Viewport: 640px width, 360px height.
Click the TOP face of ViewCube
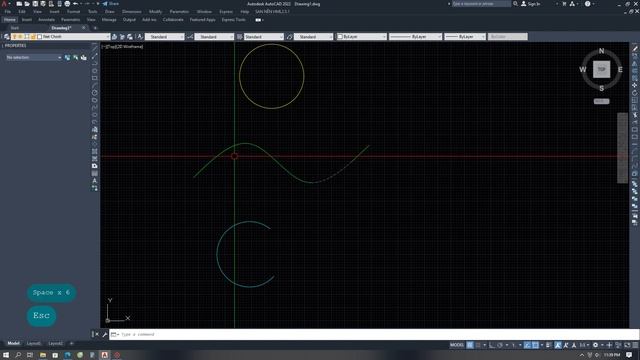coord(601,69)
